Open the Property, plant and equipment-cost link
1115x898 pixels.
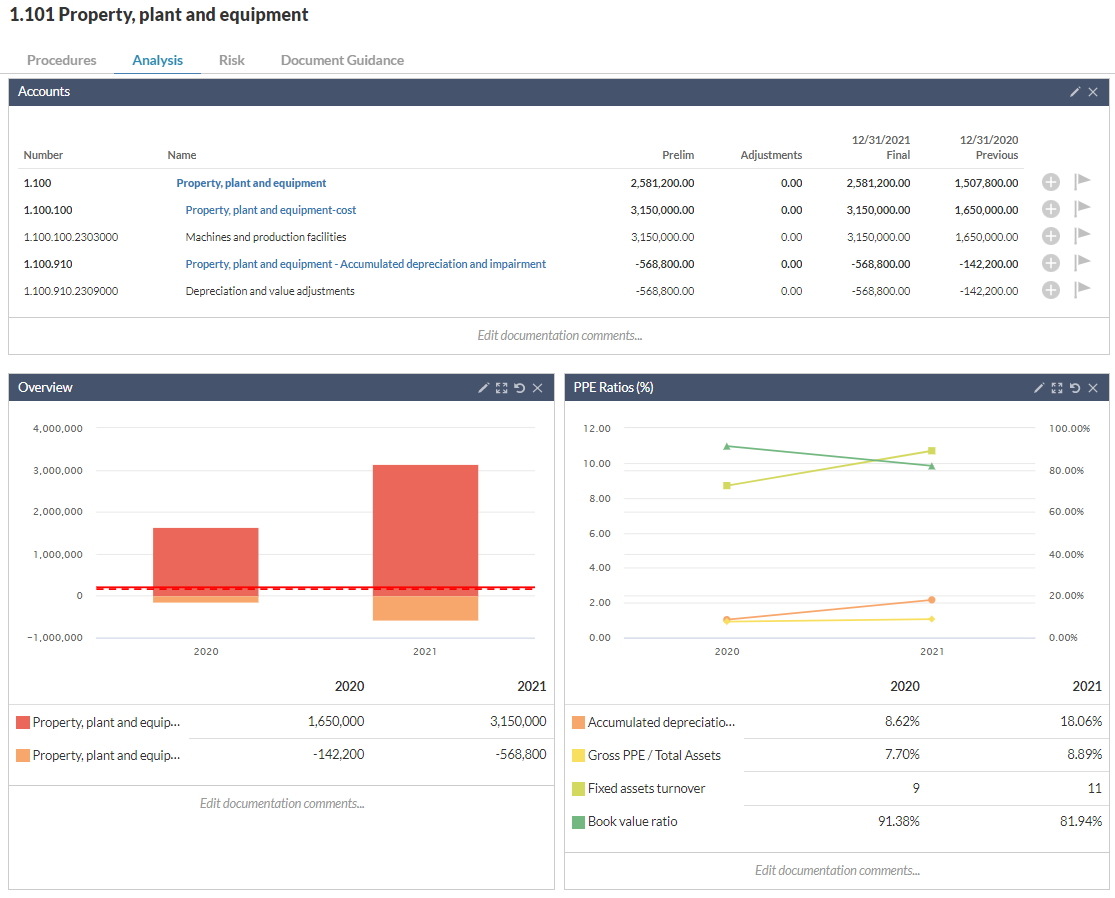(x=271, y=210)
